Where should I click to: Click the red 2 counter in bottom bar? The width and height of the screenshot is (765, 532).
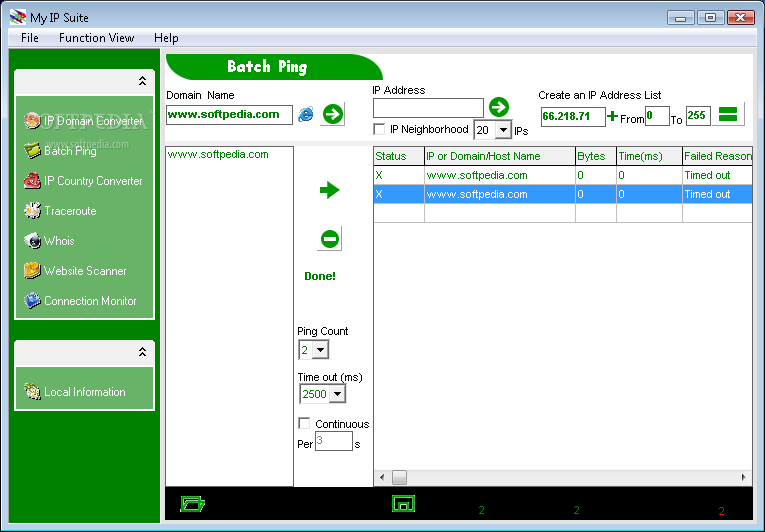pos(722,511)
